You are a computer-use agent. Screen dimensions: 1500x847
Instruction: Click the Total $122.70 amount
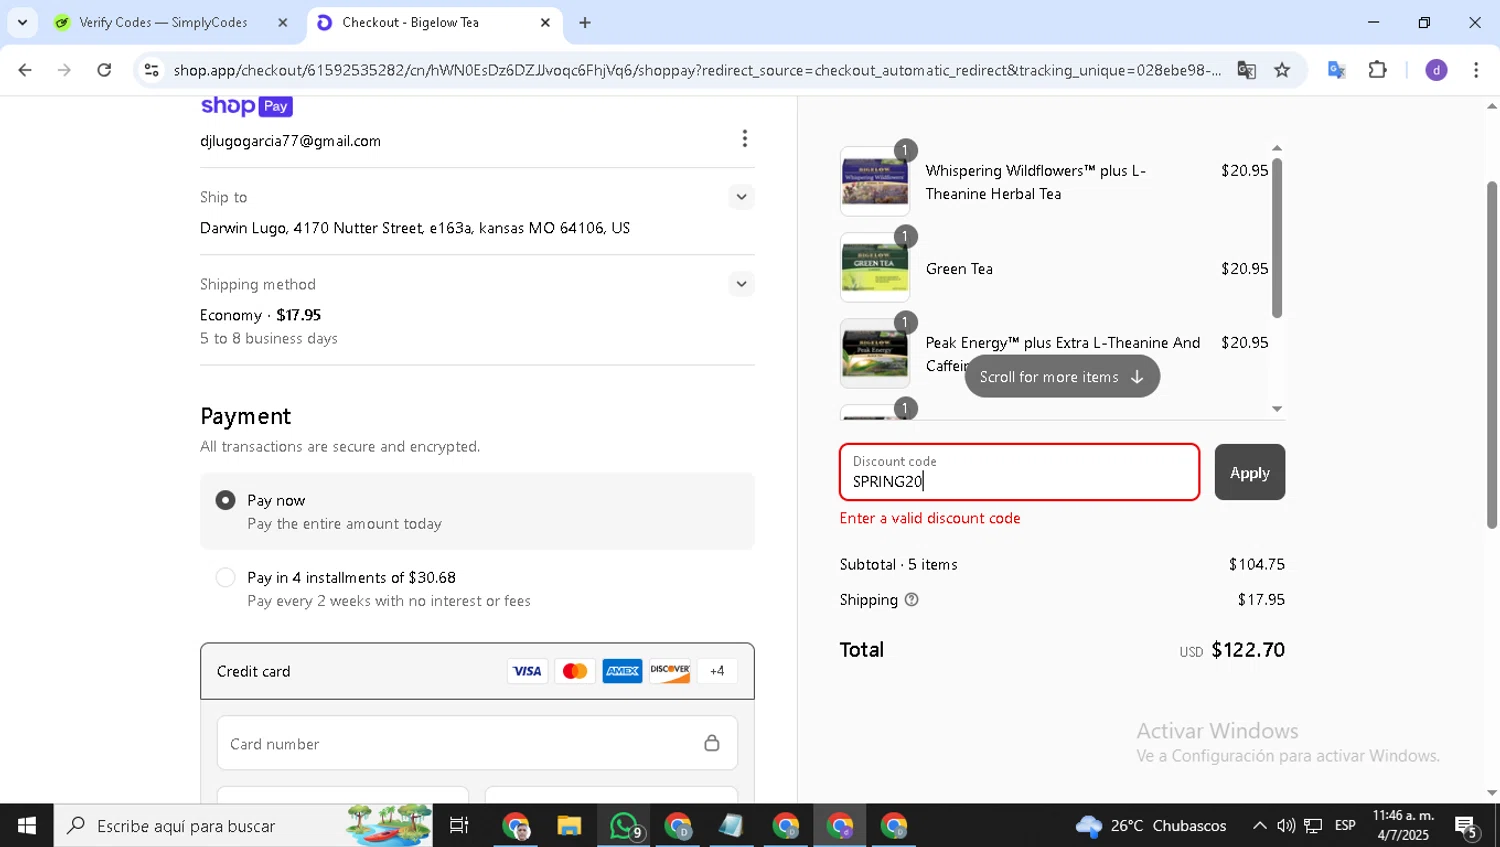1248,650
